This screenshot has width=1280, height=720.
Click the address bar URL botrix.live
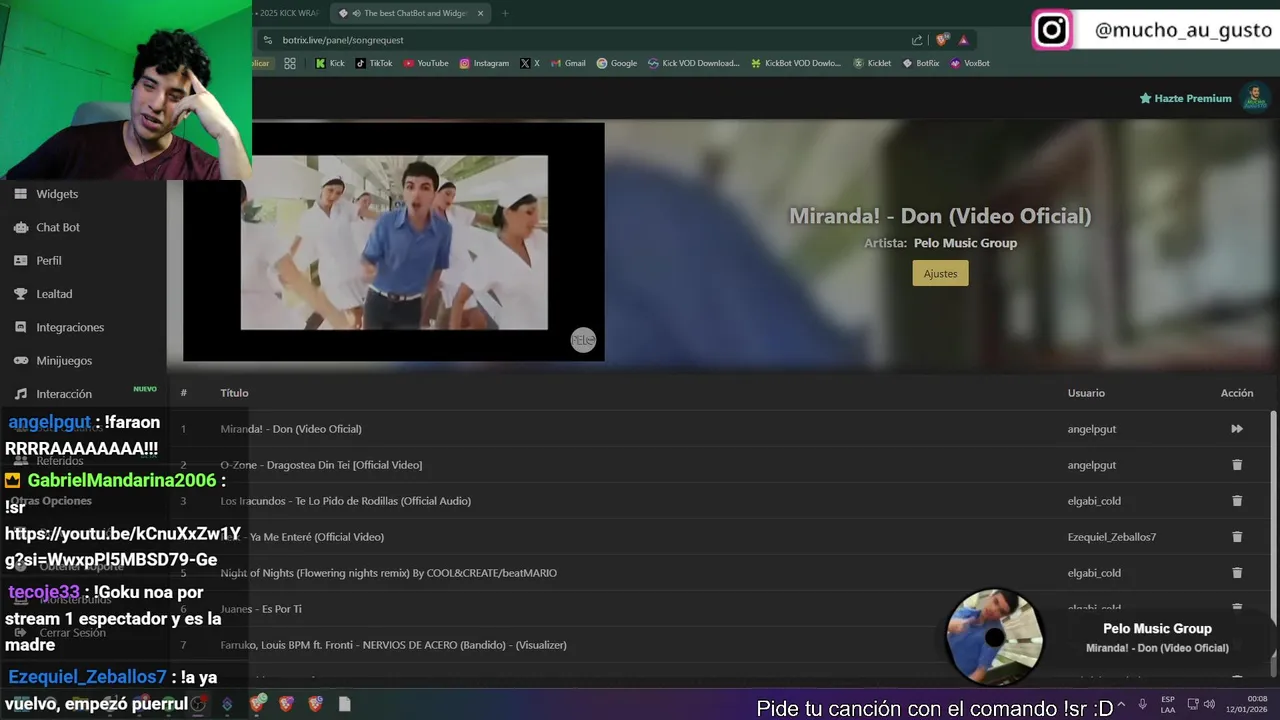tap(343, 40)
